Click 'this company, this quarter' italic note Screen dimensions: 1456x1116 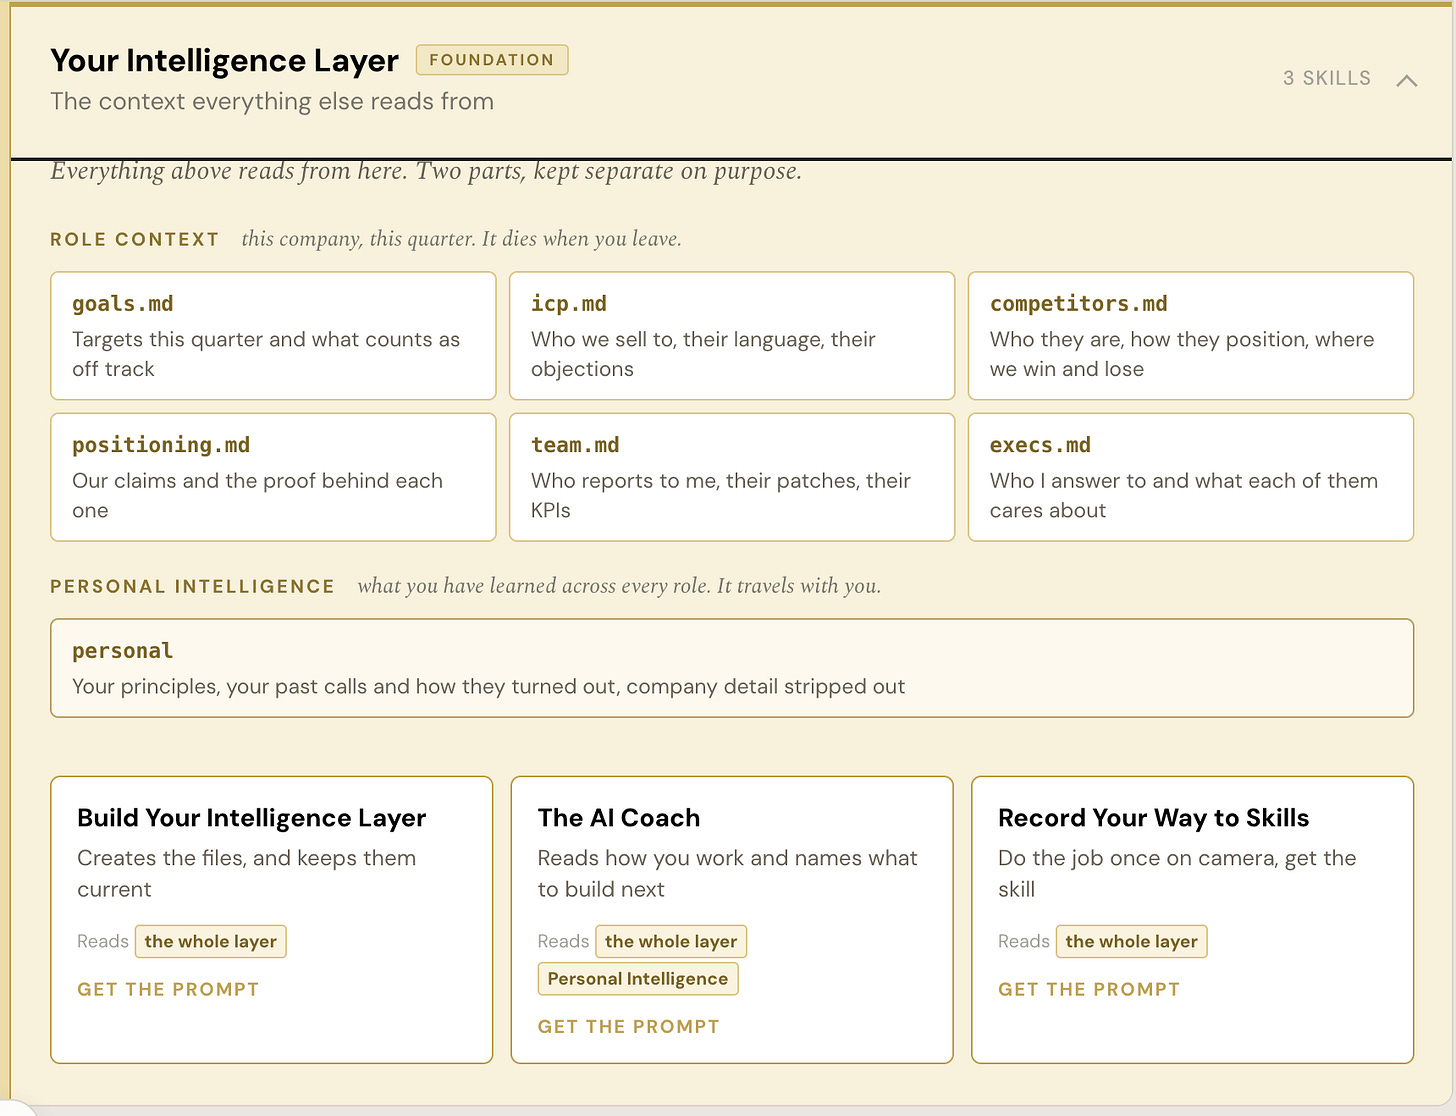[x=461, y=239]
